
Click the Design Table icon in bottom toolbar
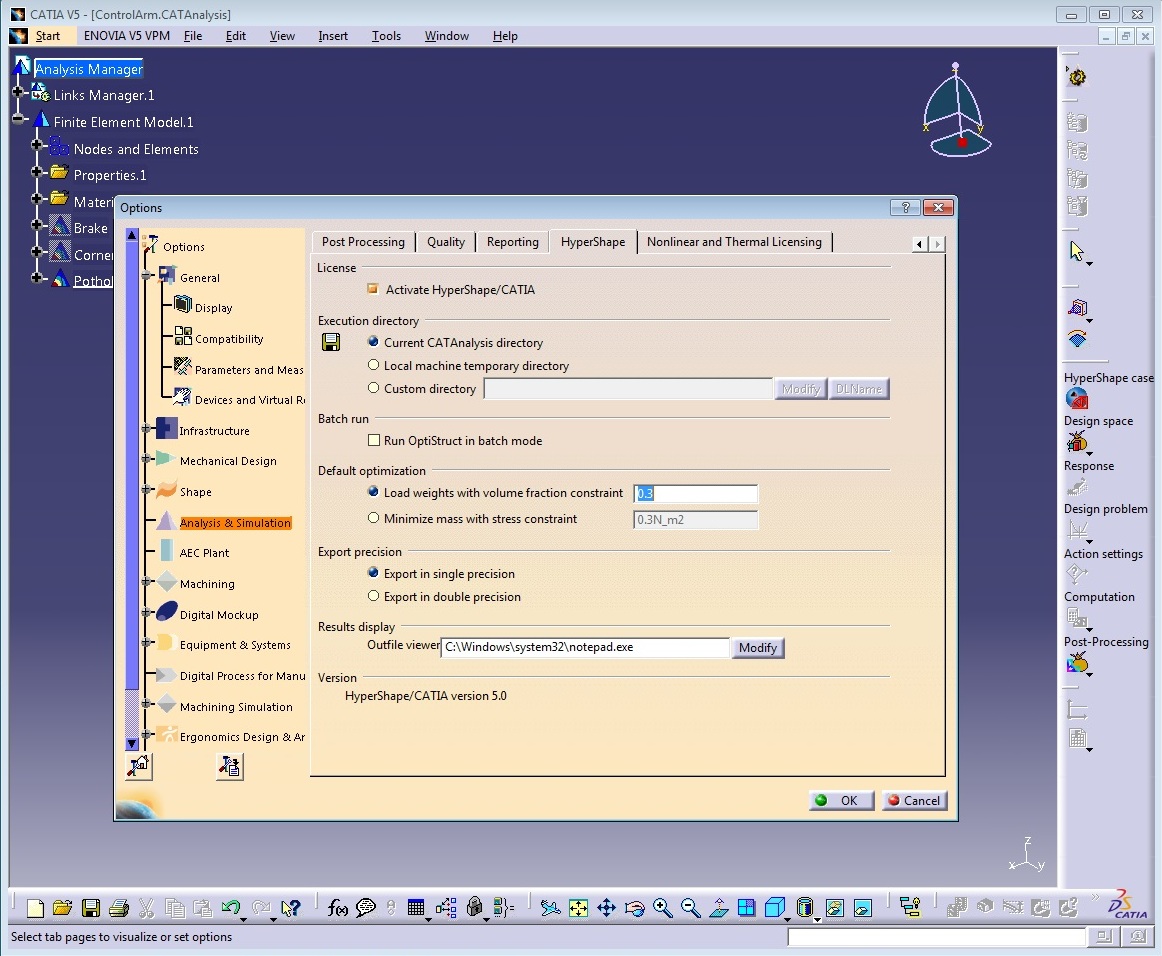416,908
